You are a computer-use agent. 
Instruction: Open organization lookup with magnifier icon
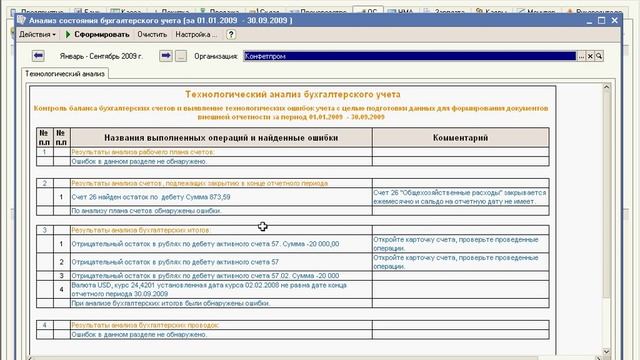pyautogui.click(x=599, y=56)
